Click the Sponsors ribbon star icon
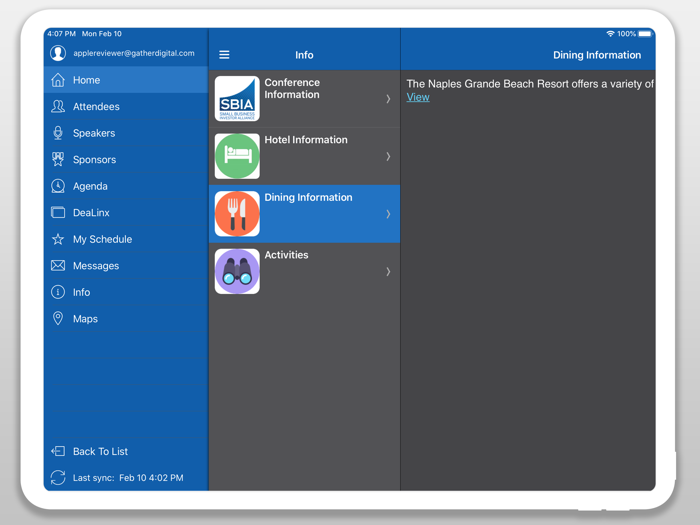700x525 pixels. [x=58, y=159]
